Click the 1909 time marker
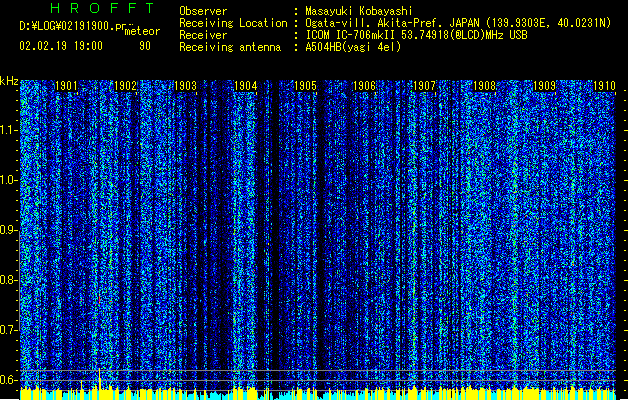The width and height of the screenshot is (629, 400). [x=544, y=86]
